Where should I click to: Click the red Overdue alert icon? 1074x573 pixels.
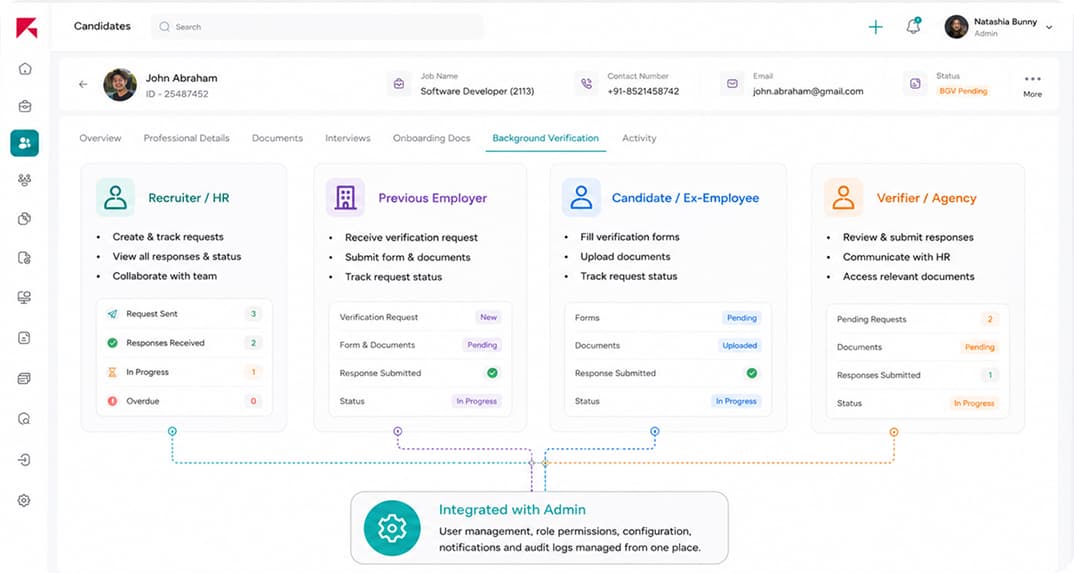pos(112,401)
